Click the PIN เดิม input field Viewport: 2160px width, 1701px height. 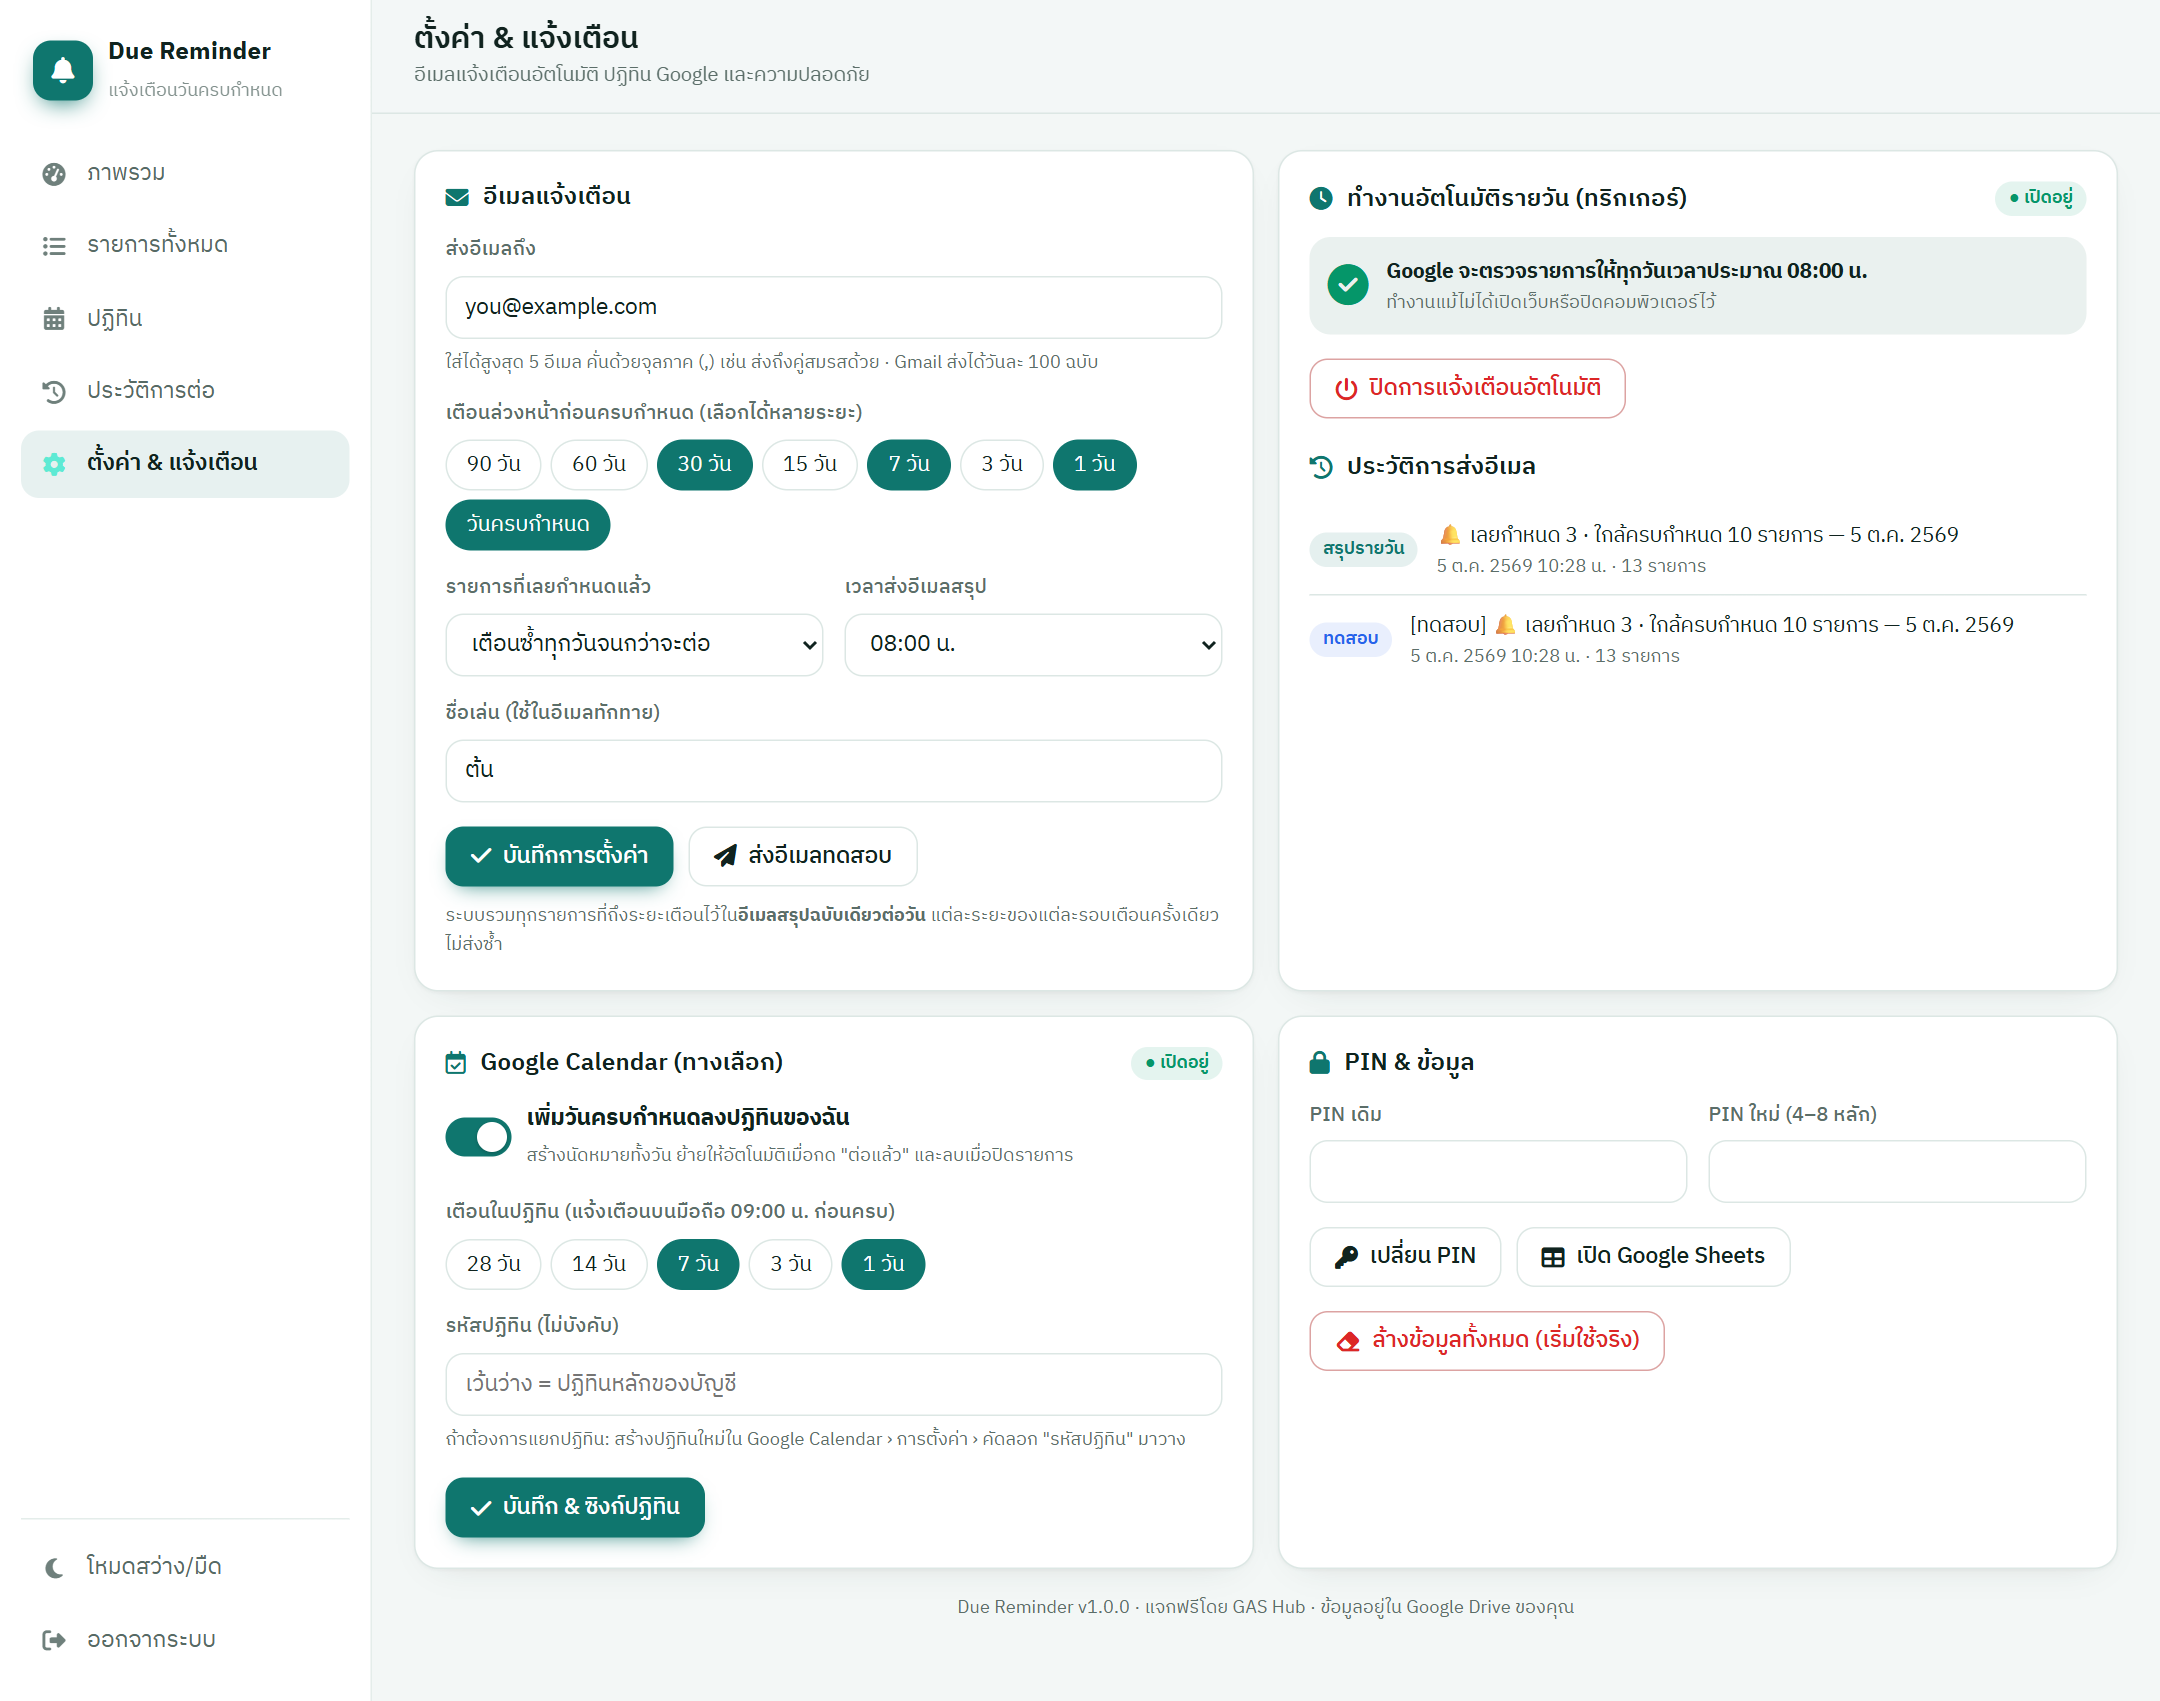tap(1498, 1172)
